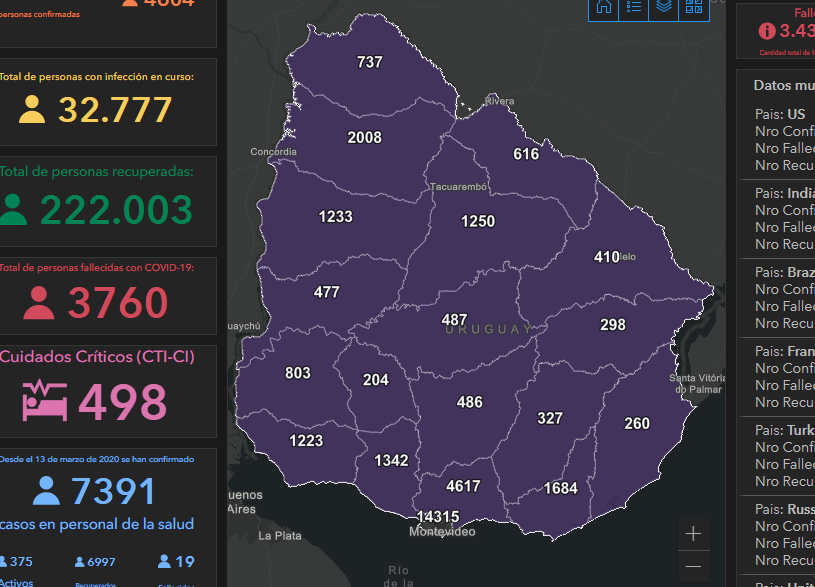Screen dimensions: 815x587
Task: Click the person icon beside 375 Activos
Action: pos(3,562)
